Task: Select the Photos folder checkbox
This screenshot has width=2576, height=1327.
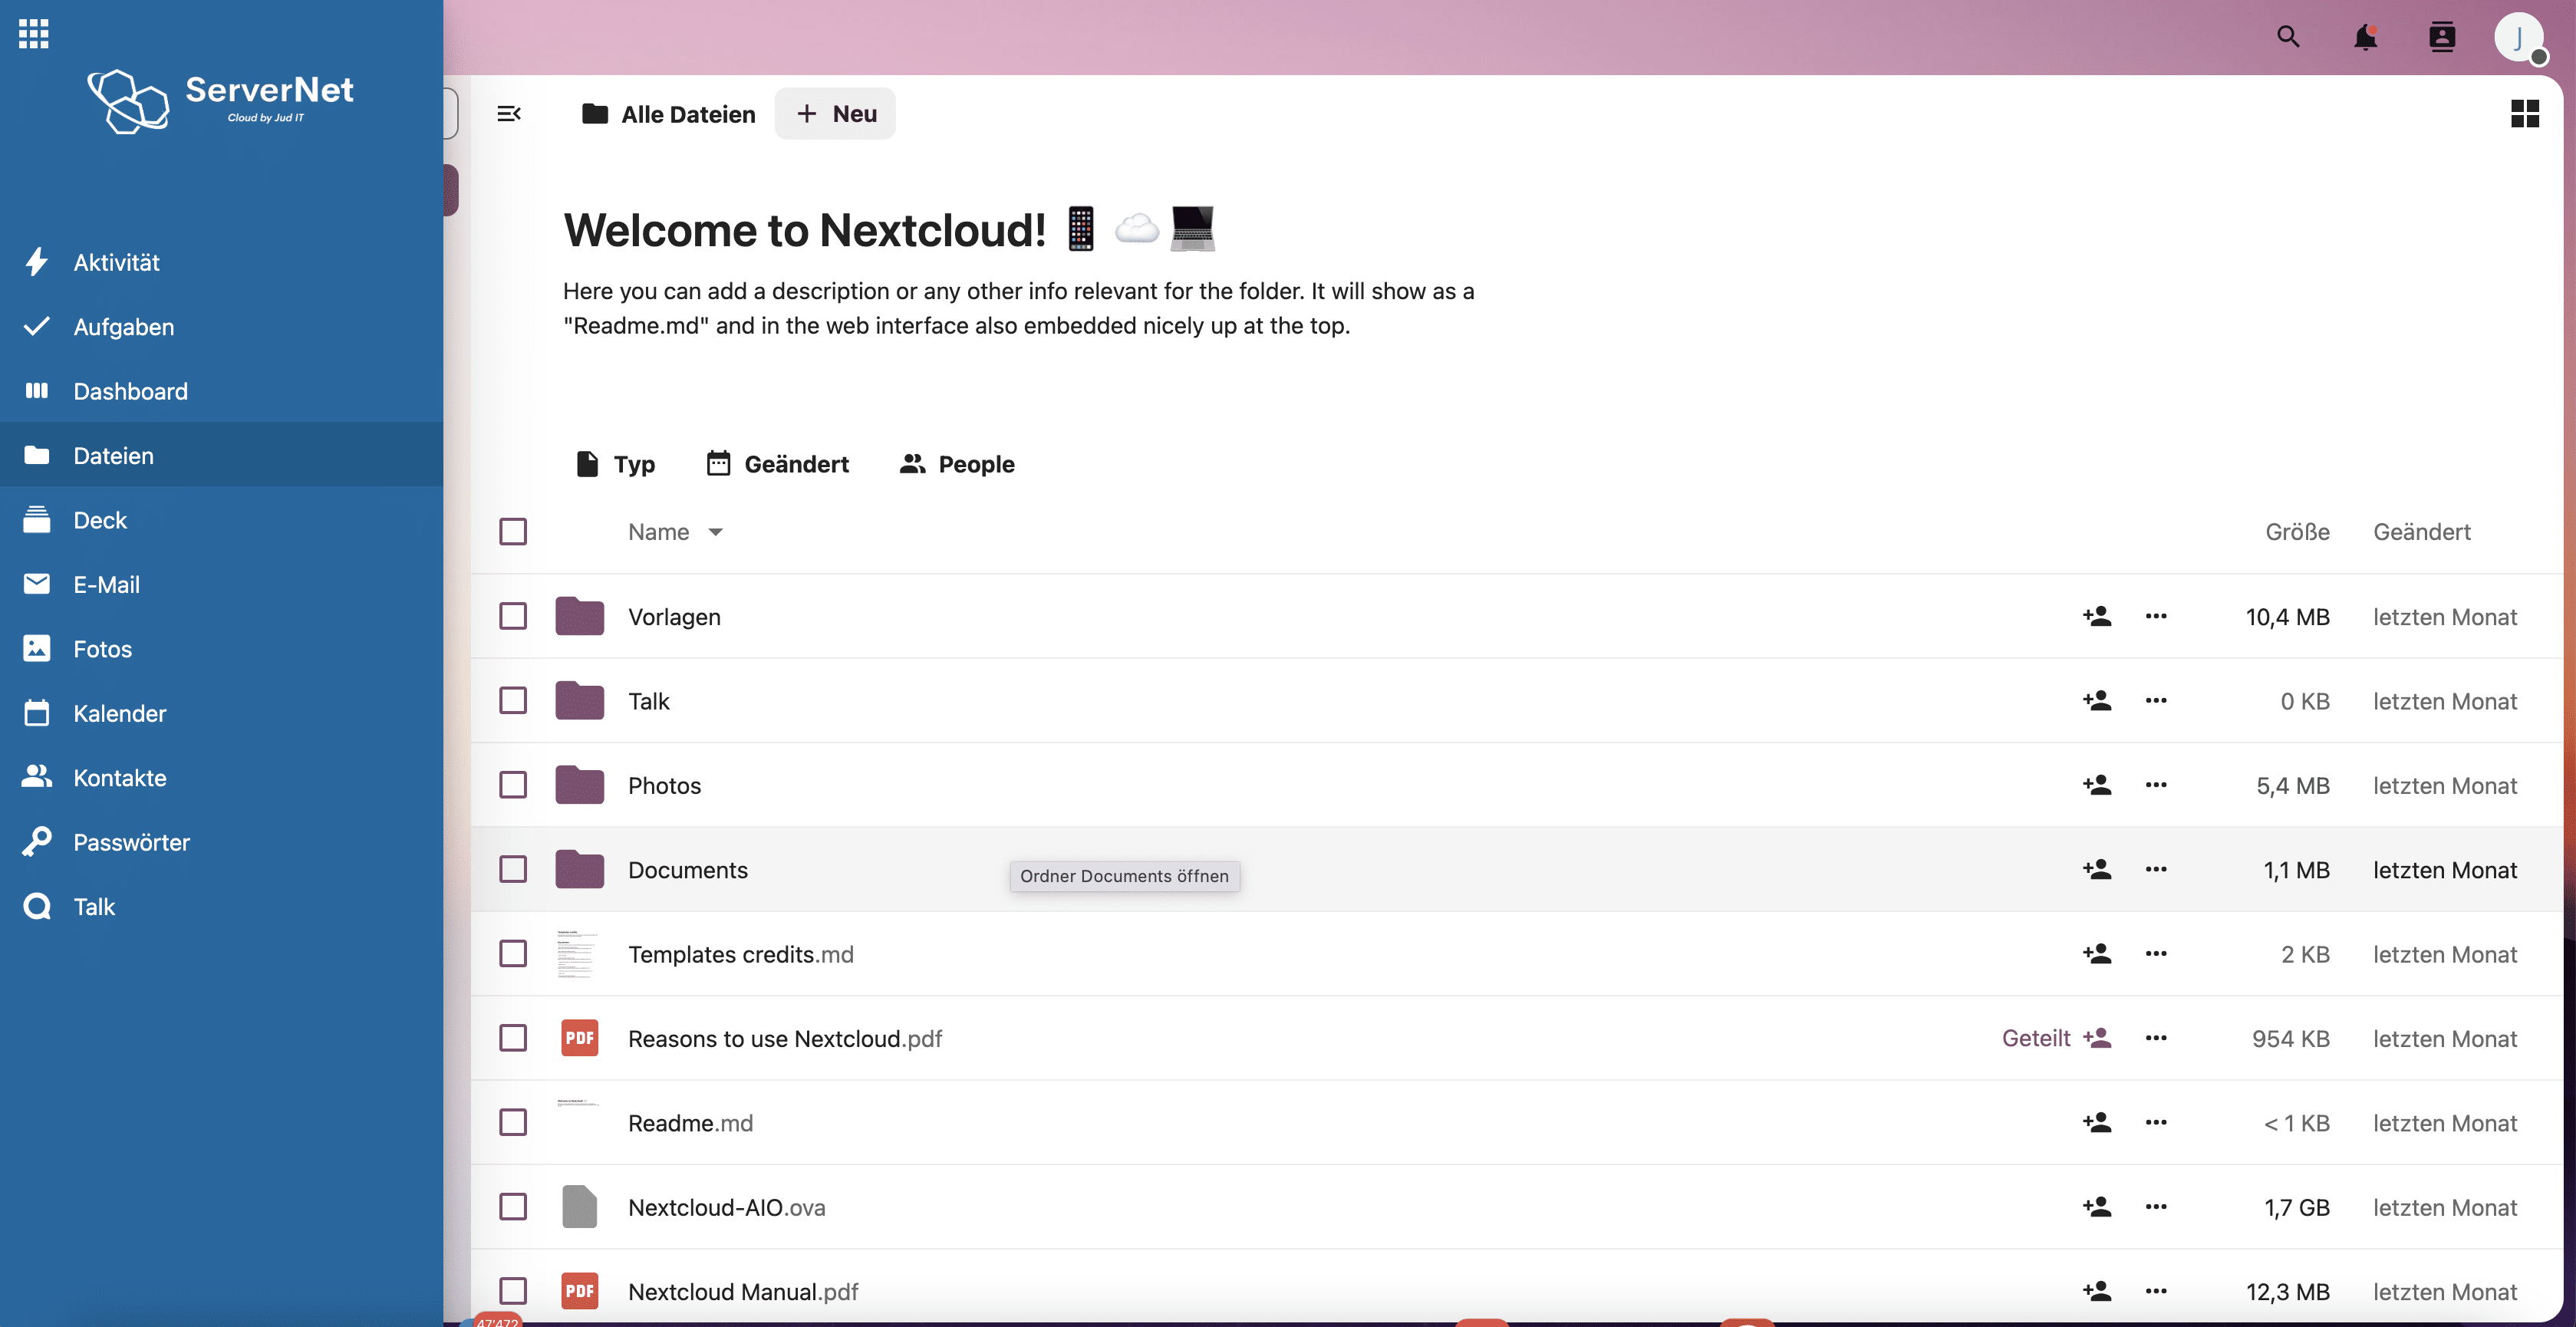Action: (x=513, y=785)
